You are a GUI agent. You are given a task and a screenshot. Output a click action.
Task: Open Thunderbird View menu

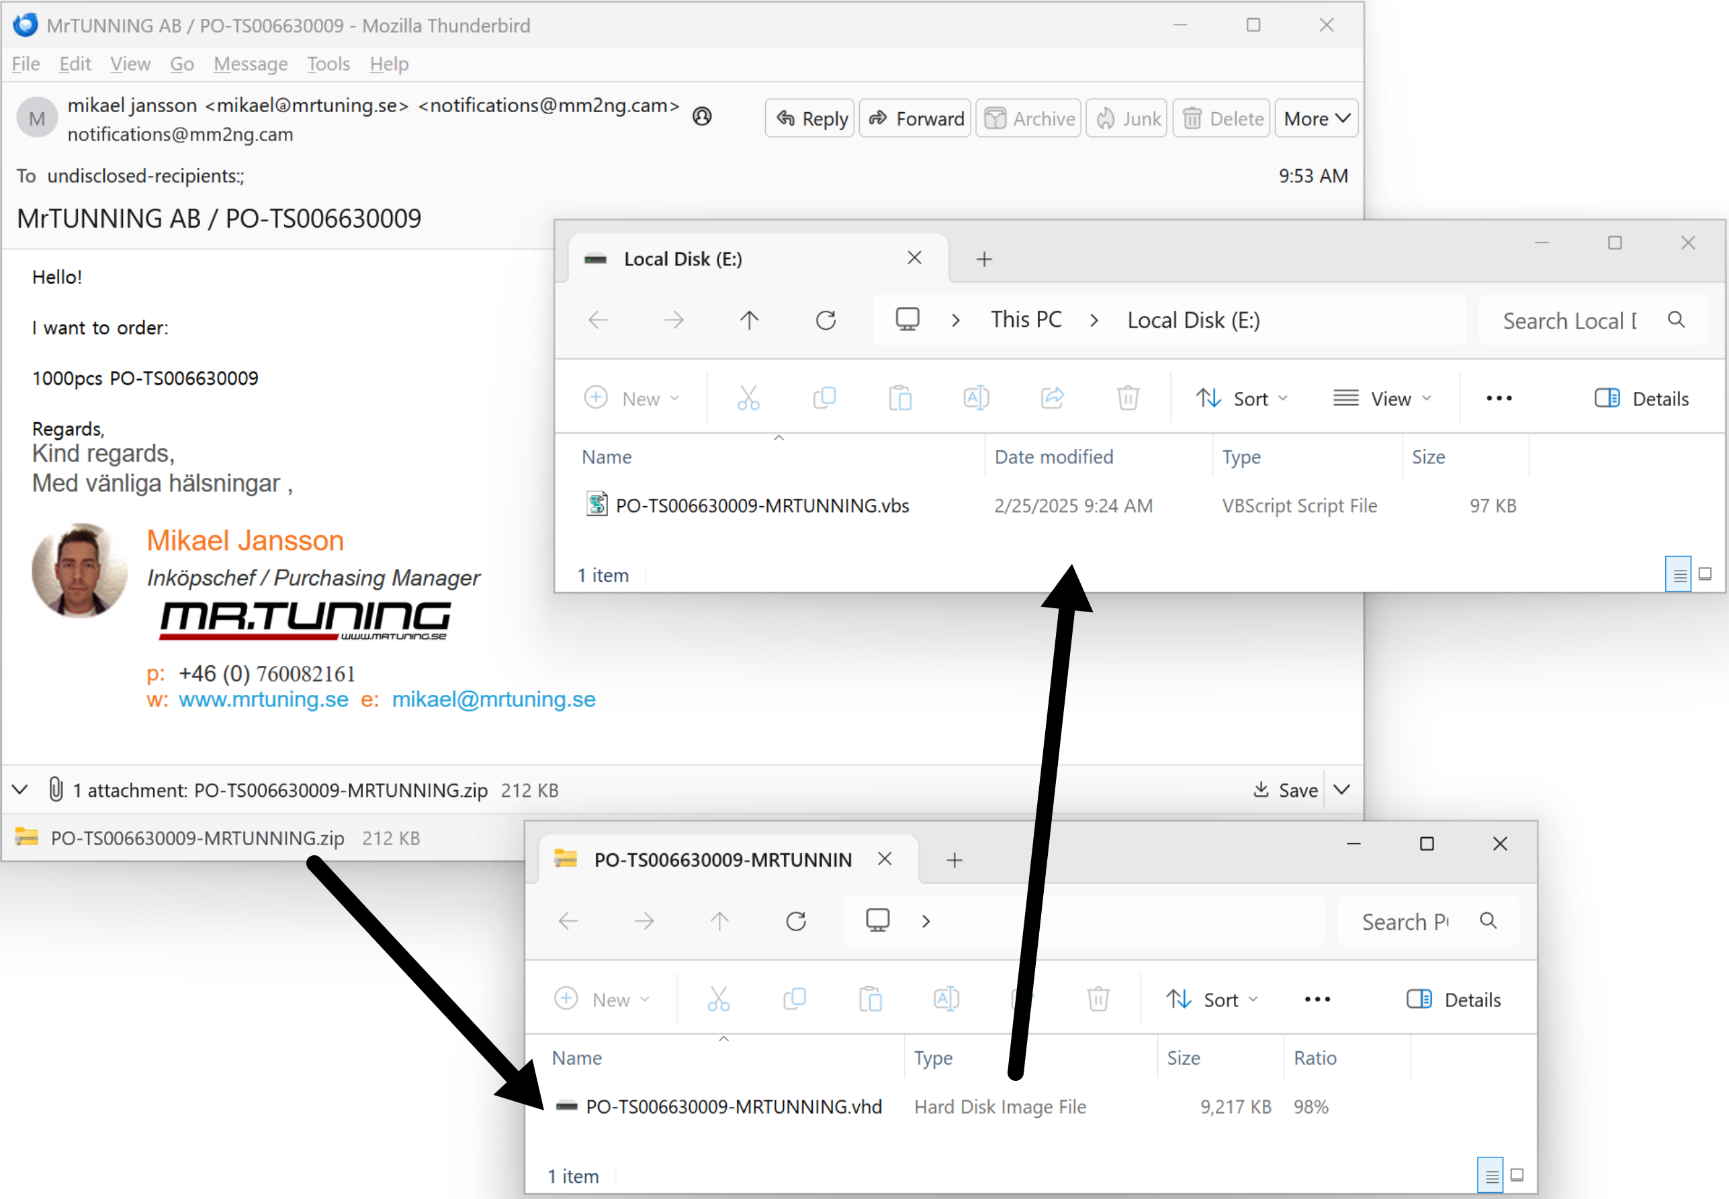click(130, 64)
